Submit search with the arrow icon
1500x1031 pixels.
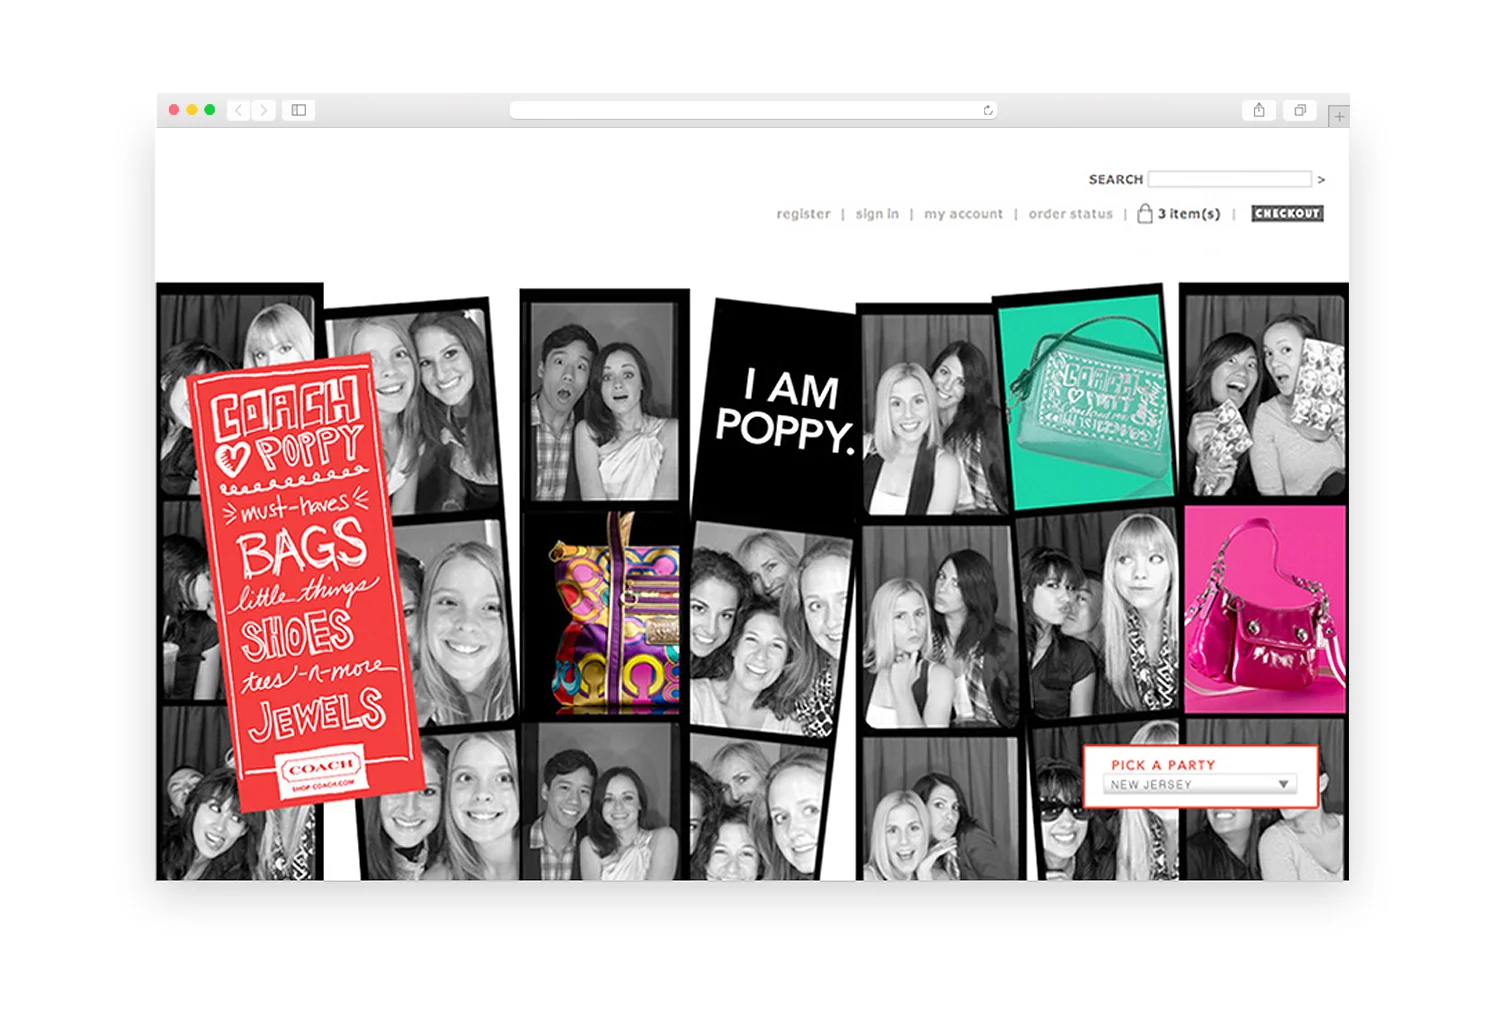tap(1321, 180)
